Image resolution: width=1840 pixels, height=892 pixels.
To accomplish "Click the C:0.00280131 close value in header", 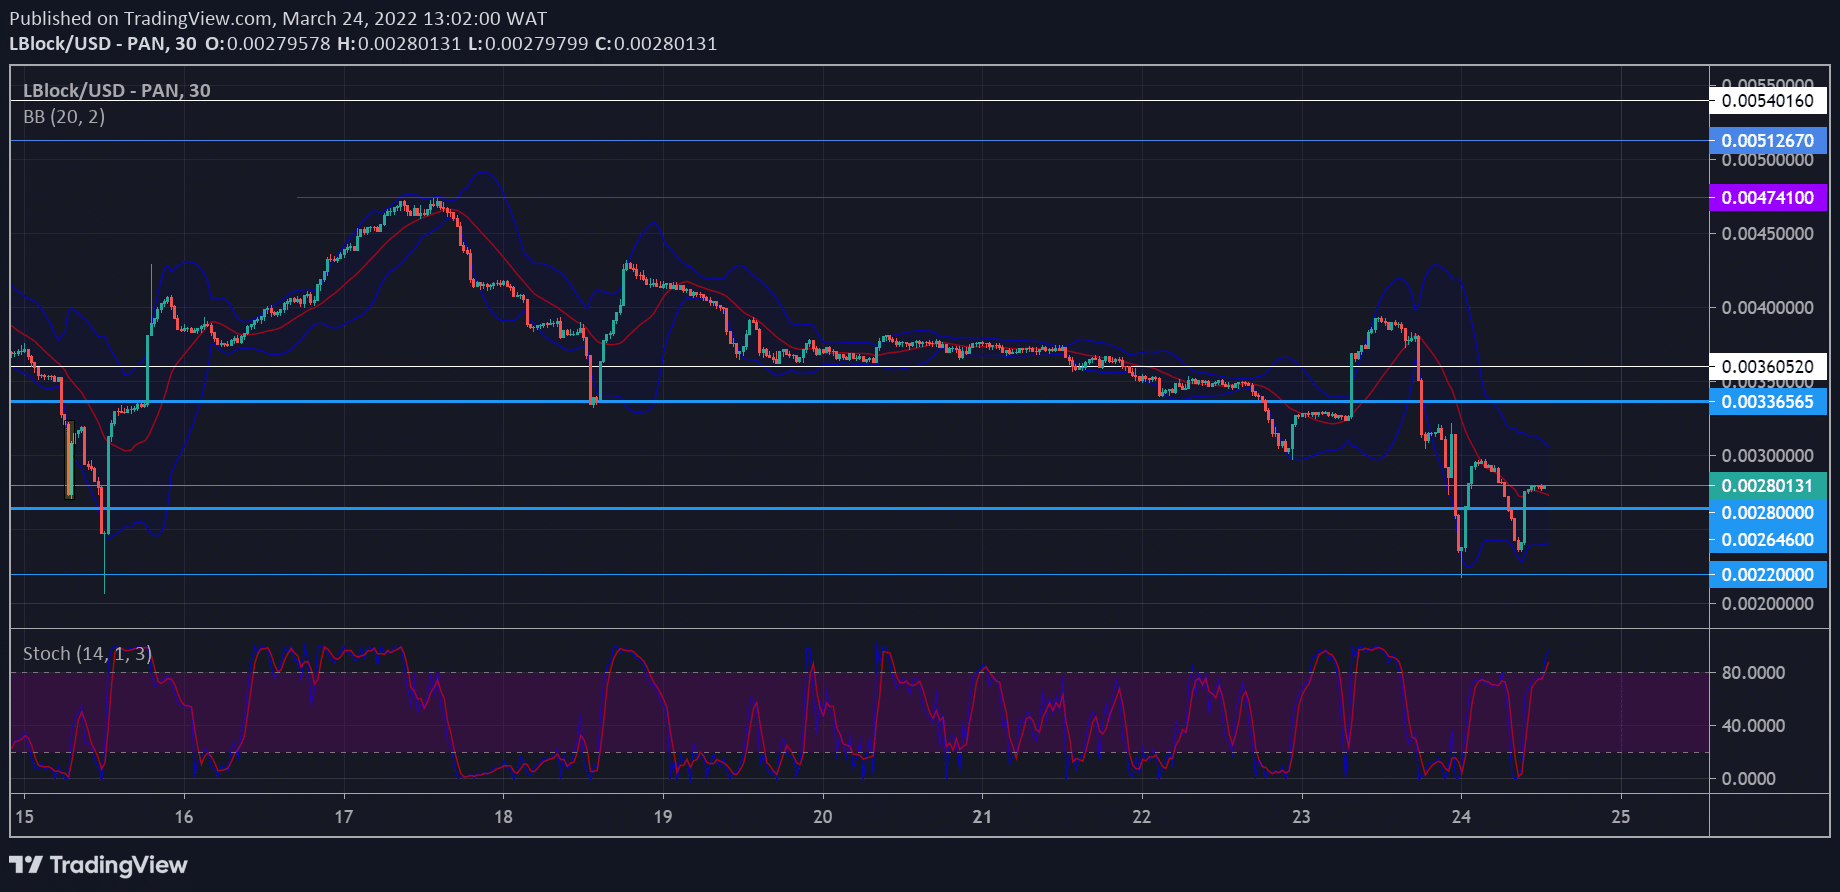I will click(656, 44).
